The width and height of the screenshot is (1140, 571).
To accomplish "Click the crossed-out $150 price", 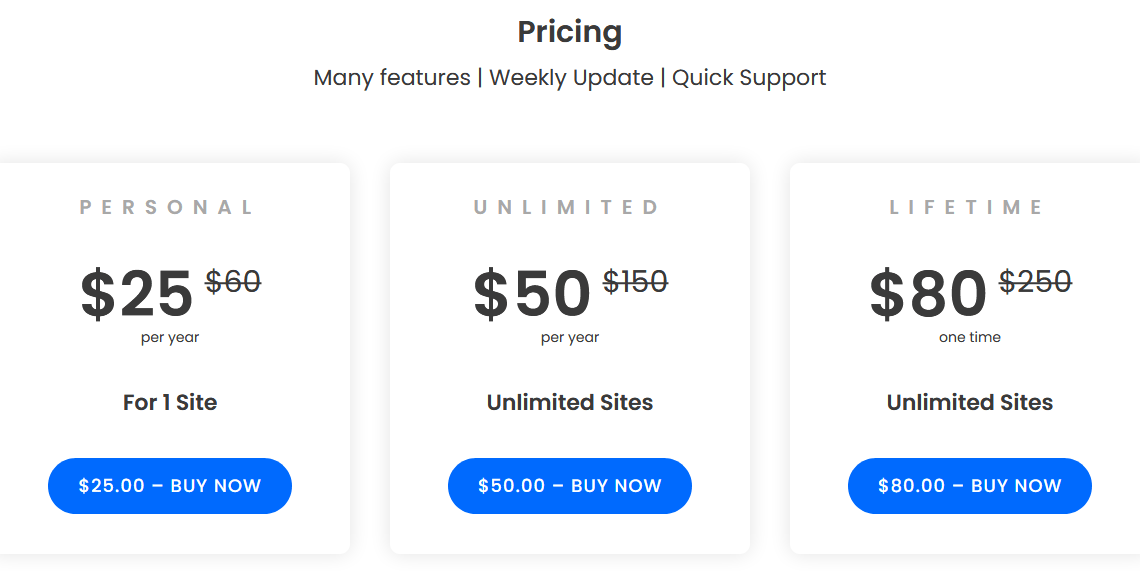I will (635, 282).
